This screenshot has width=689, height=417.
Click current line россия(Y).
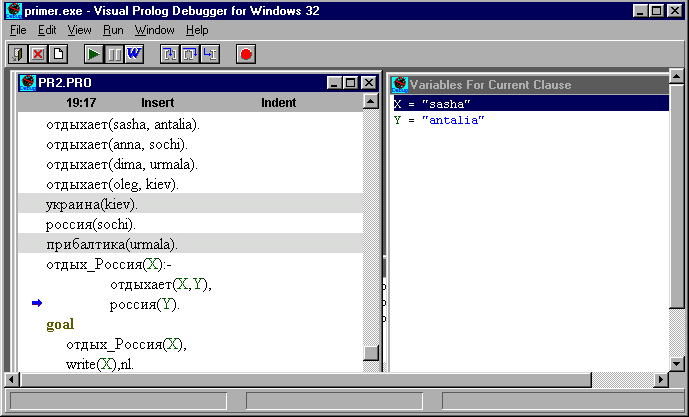(x=145, y=305)
